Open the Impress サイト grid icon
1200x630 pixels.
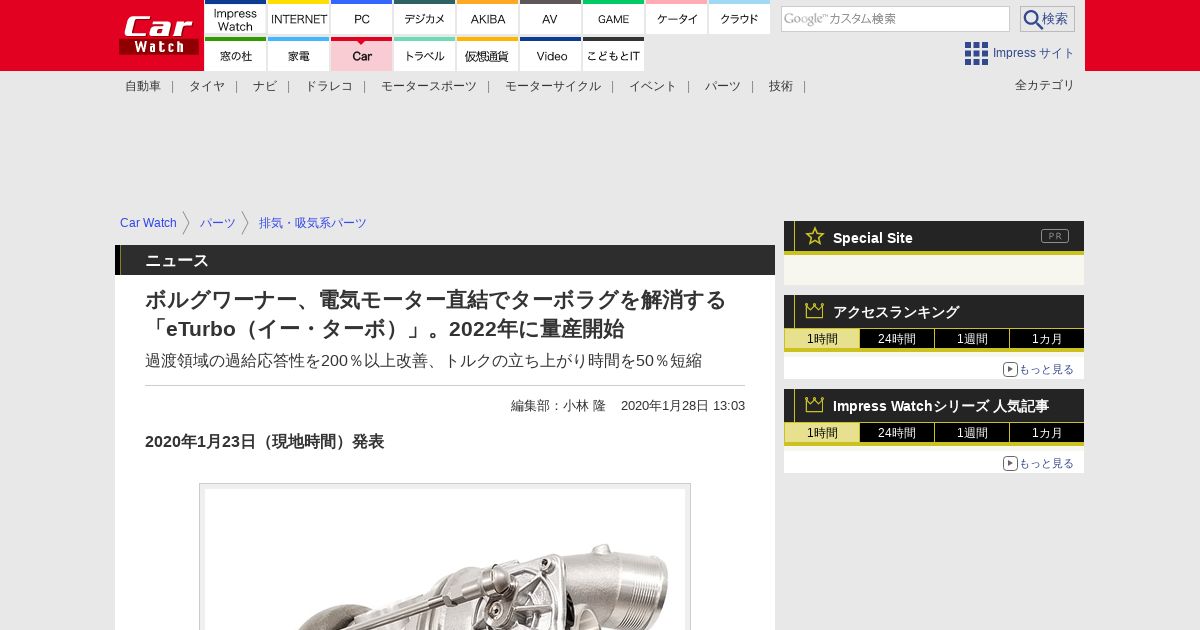coord(976,53)
